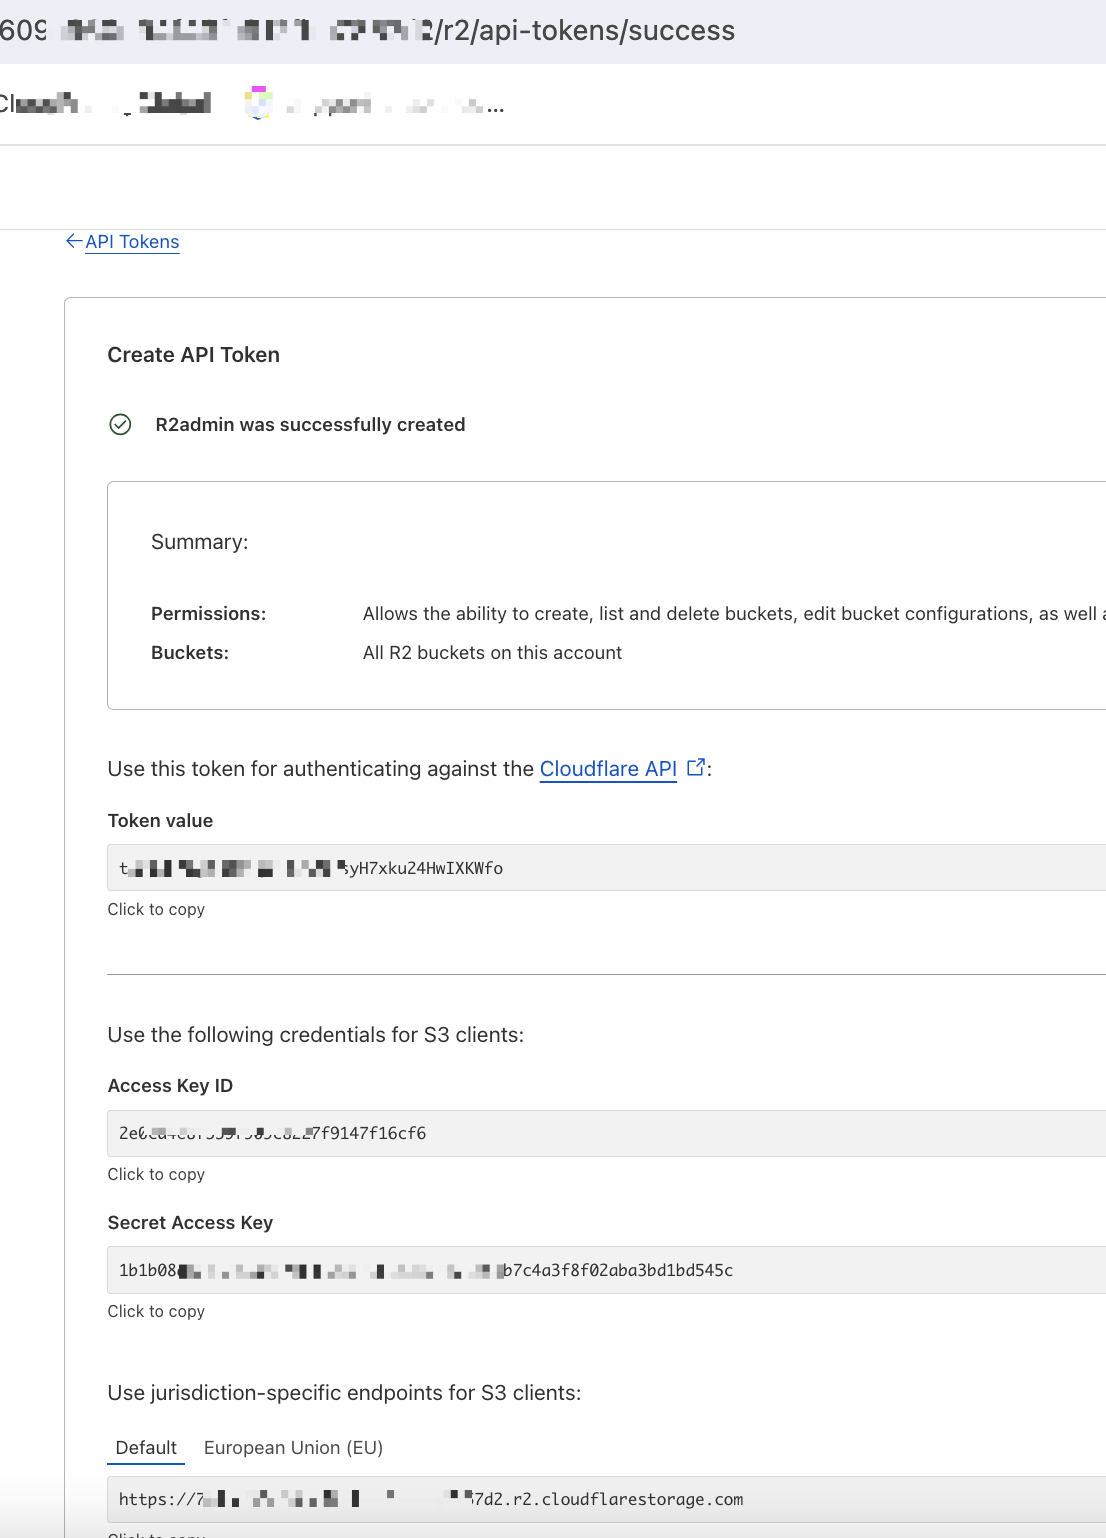Click 'Use the following credentials for S3 clients' text
The width and height of the screenshot is (1106, 1538).
(x=316, y=1035)
